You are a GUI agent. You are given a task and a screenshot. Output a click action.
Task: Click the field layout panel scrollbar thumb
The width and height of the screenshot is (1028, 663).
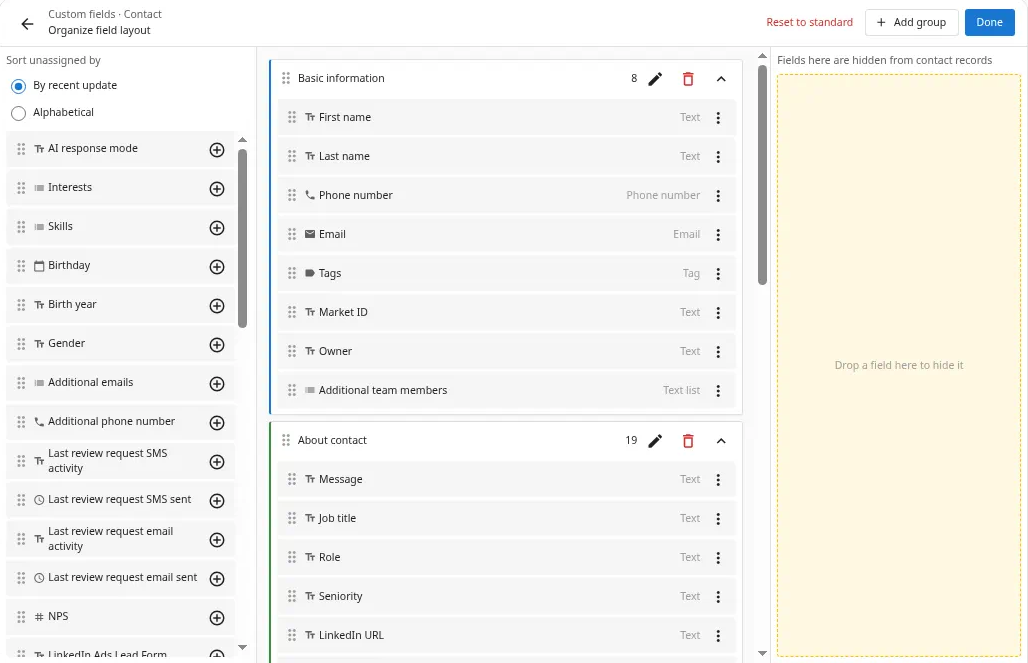pyautogui.click(x=762, y=174)
